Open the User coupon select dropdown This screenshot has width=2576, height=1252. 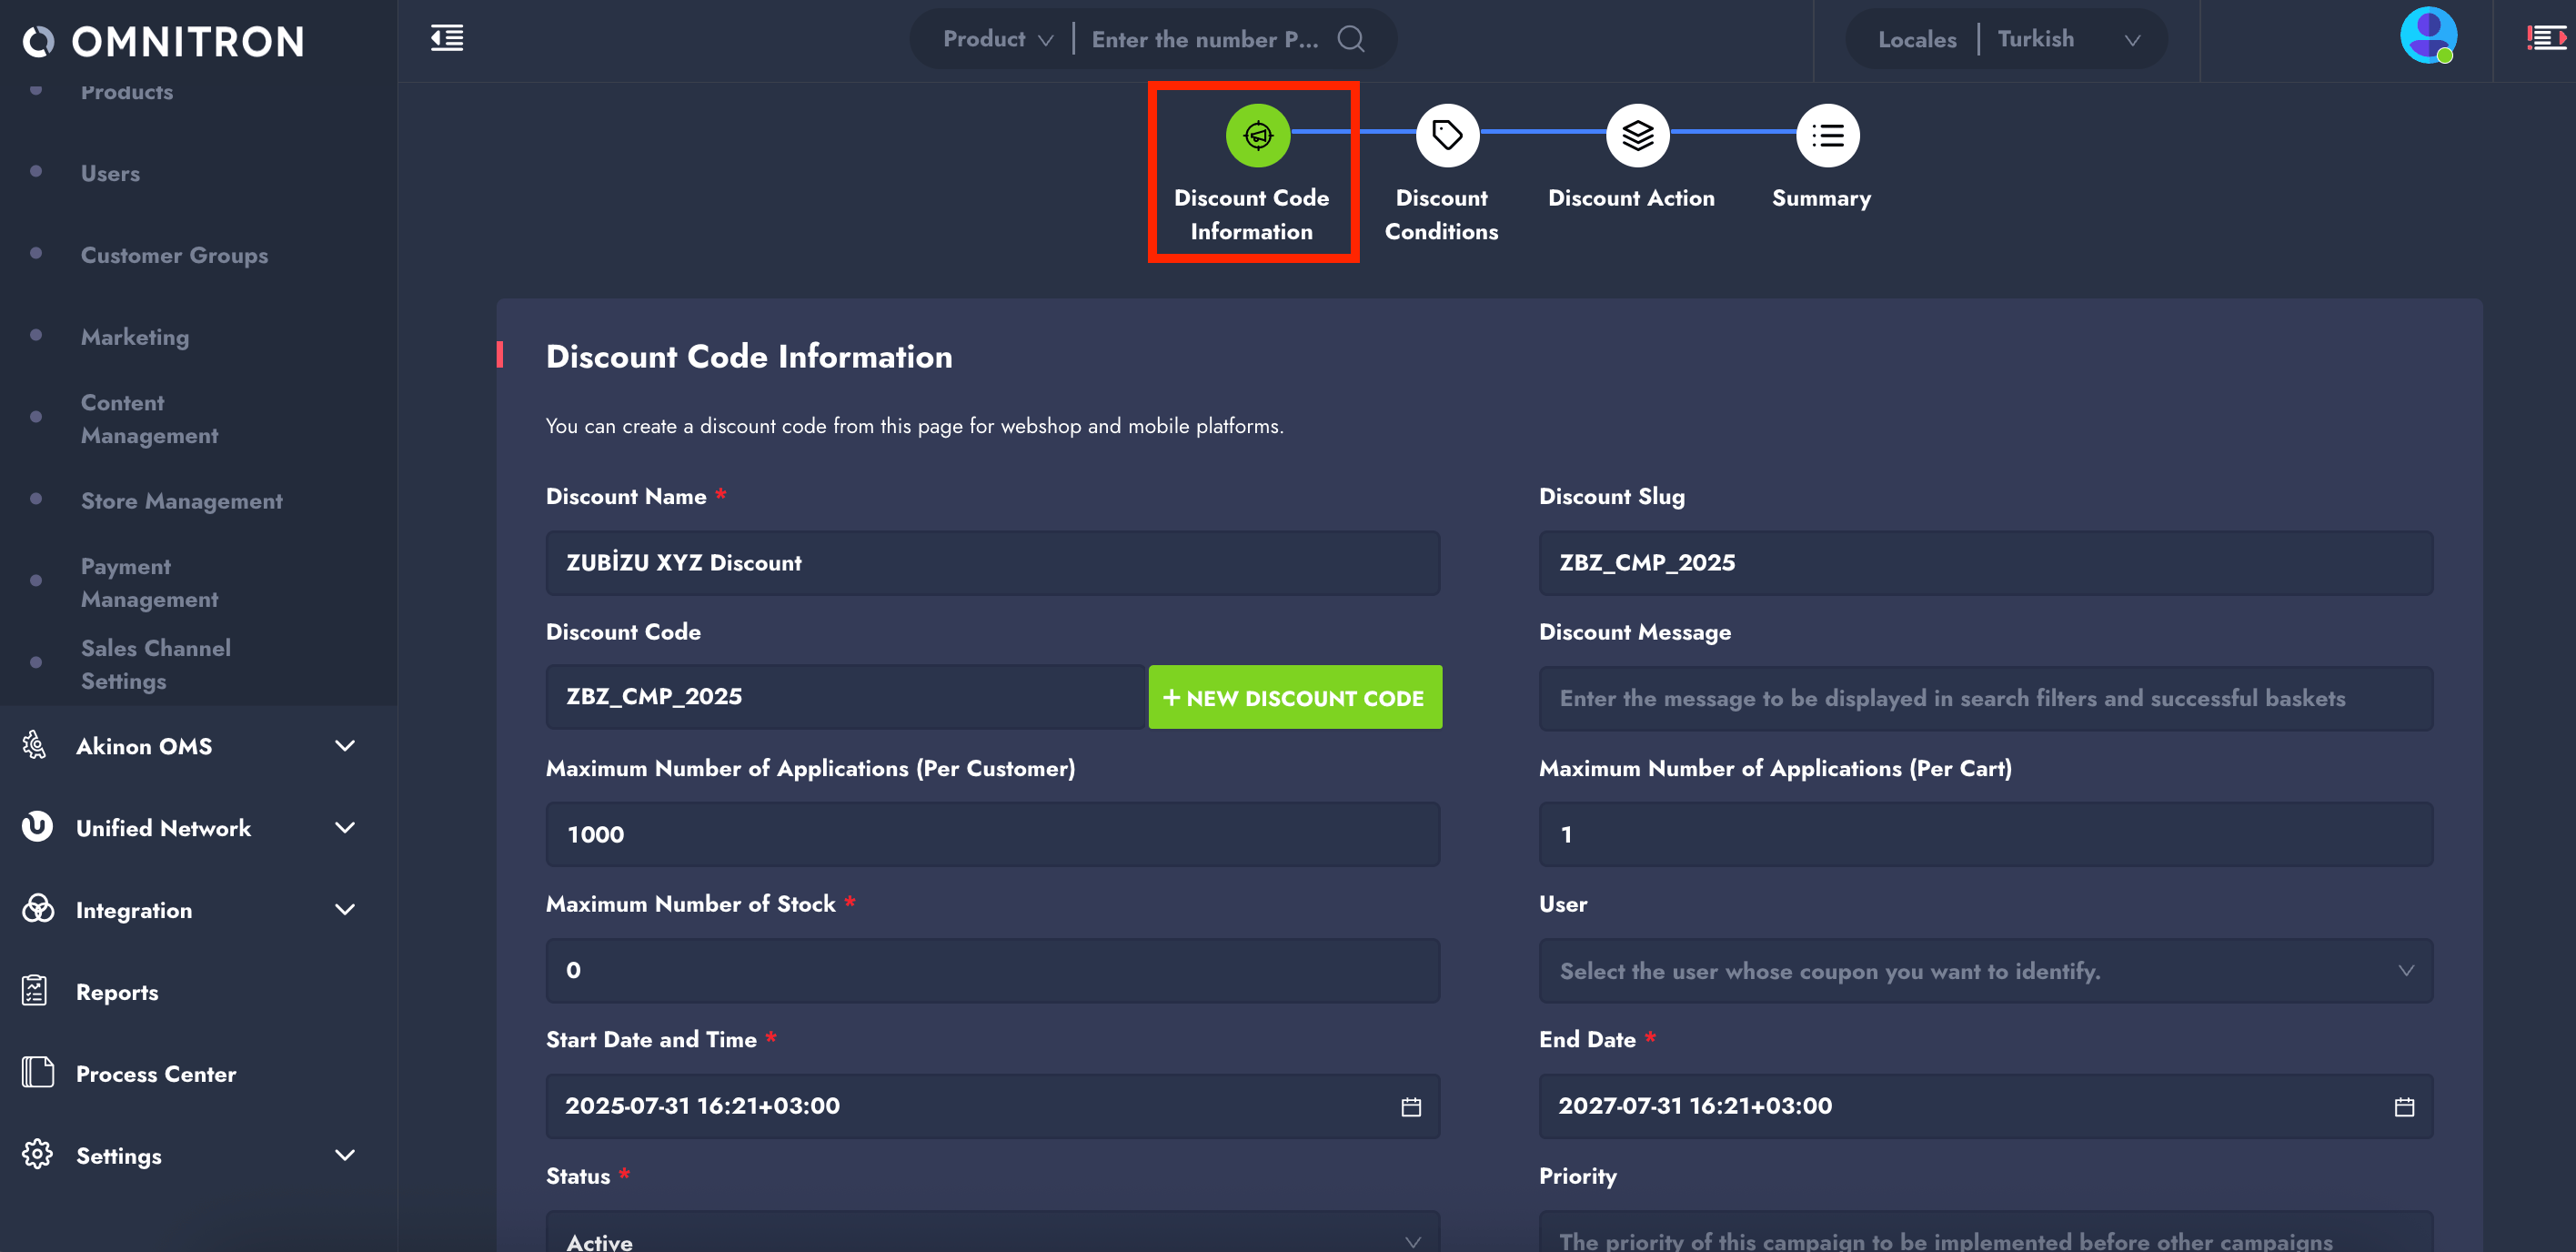pyautogui.click(x=1985, y=971)
